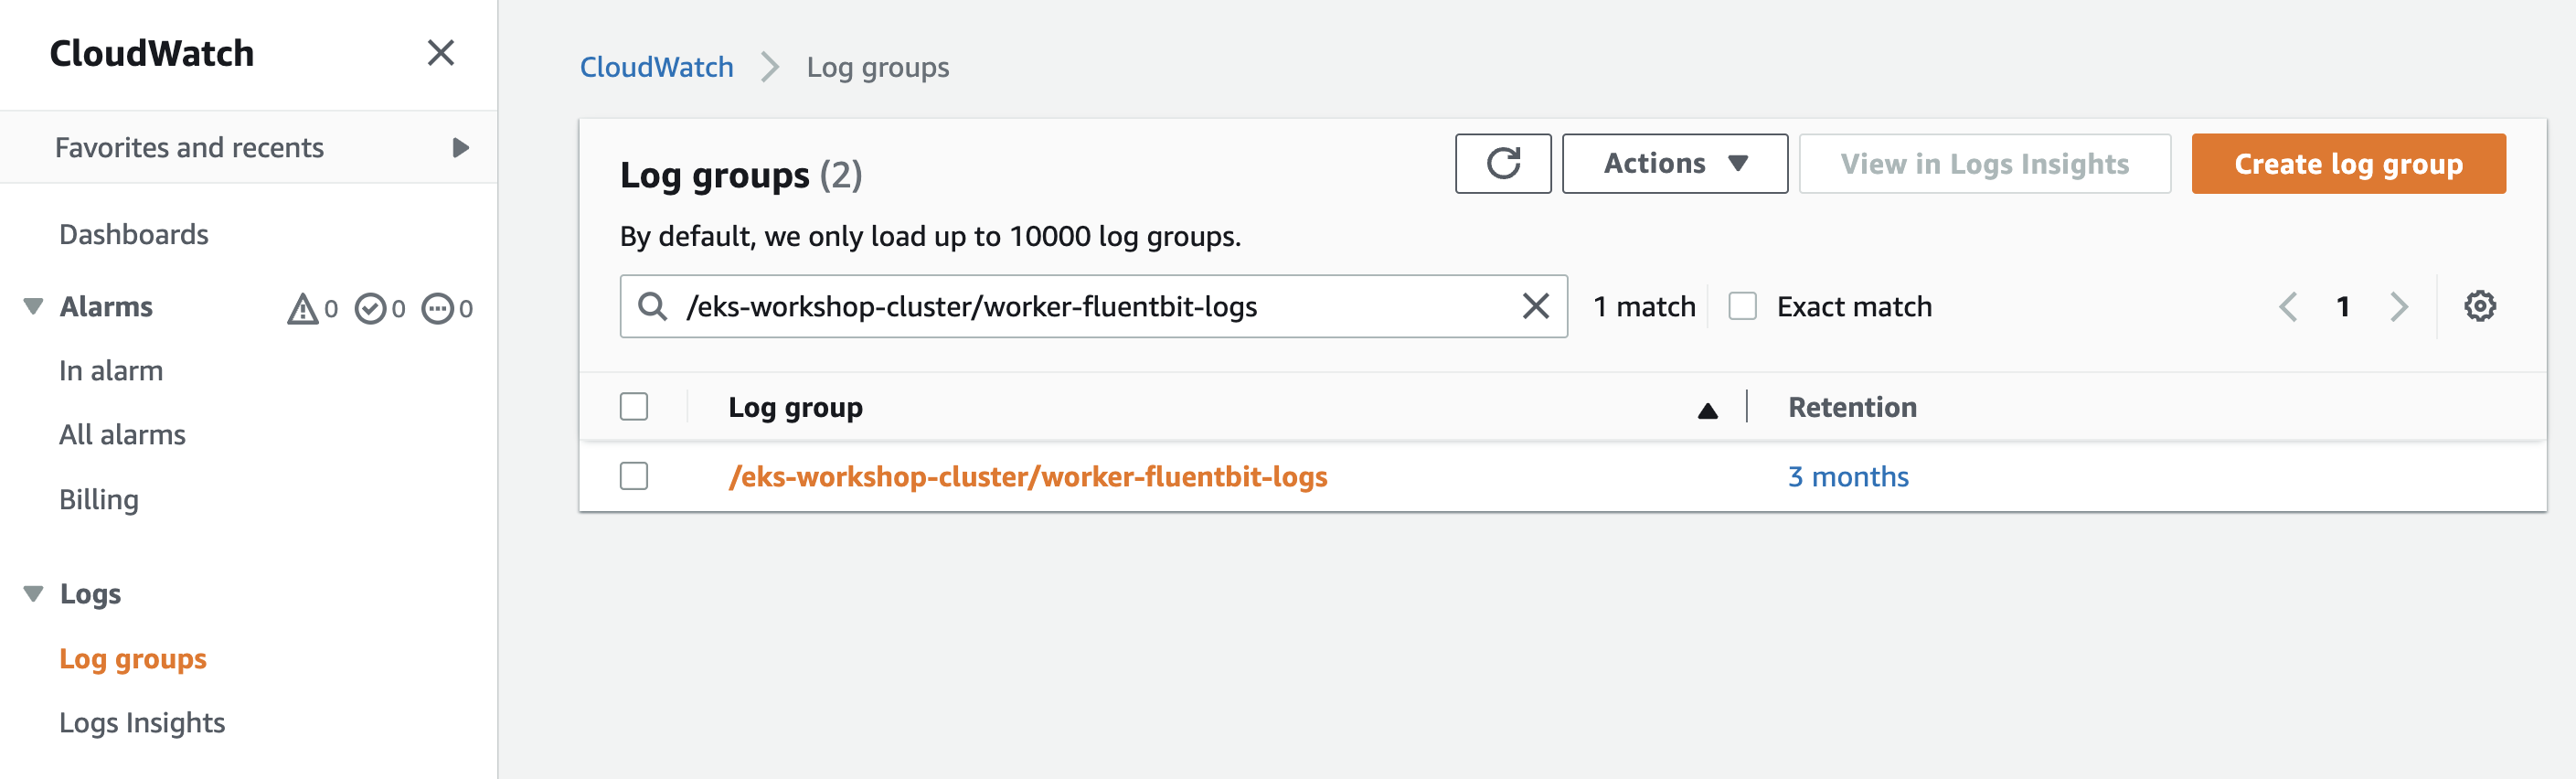Viewport: 2576px width, 779px height.
Task: Click CloudWatch breadcrumb link
Action: coord(657,67)
